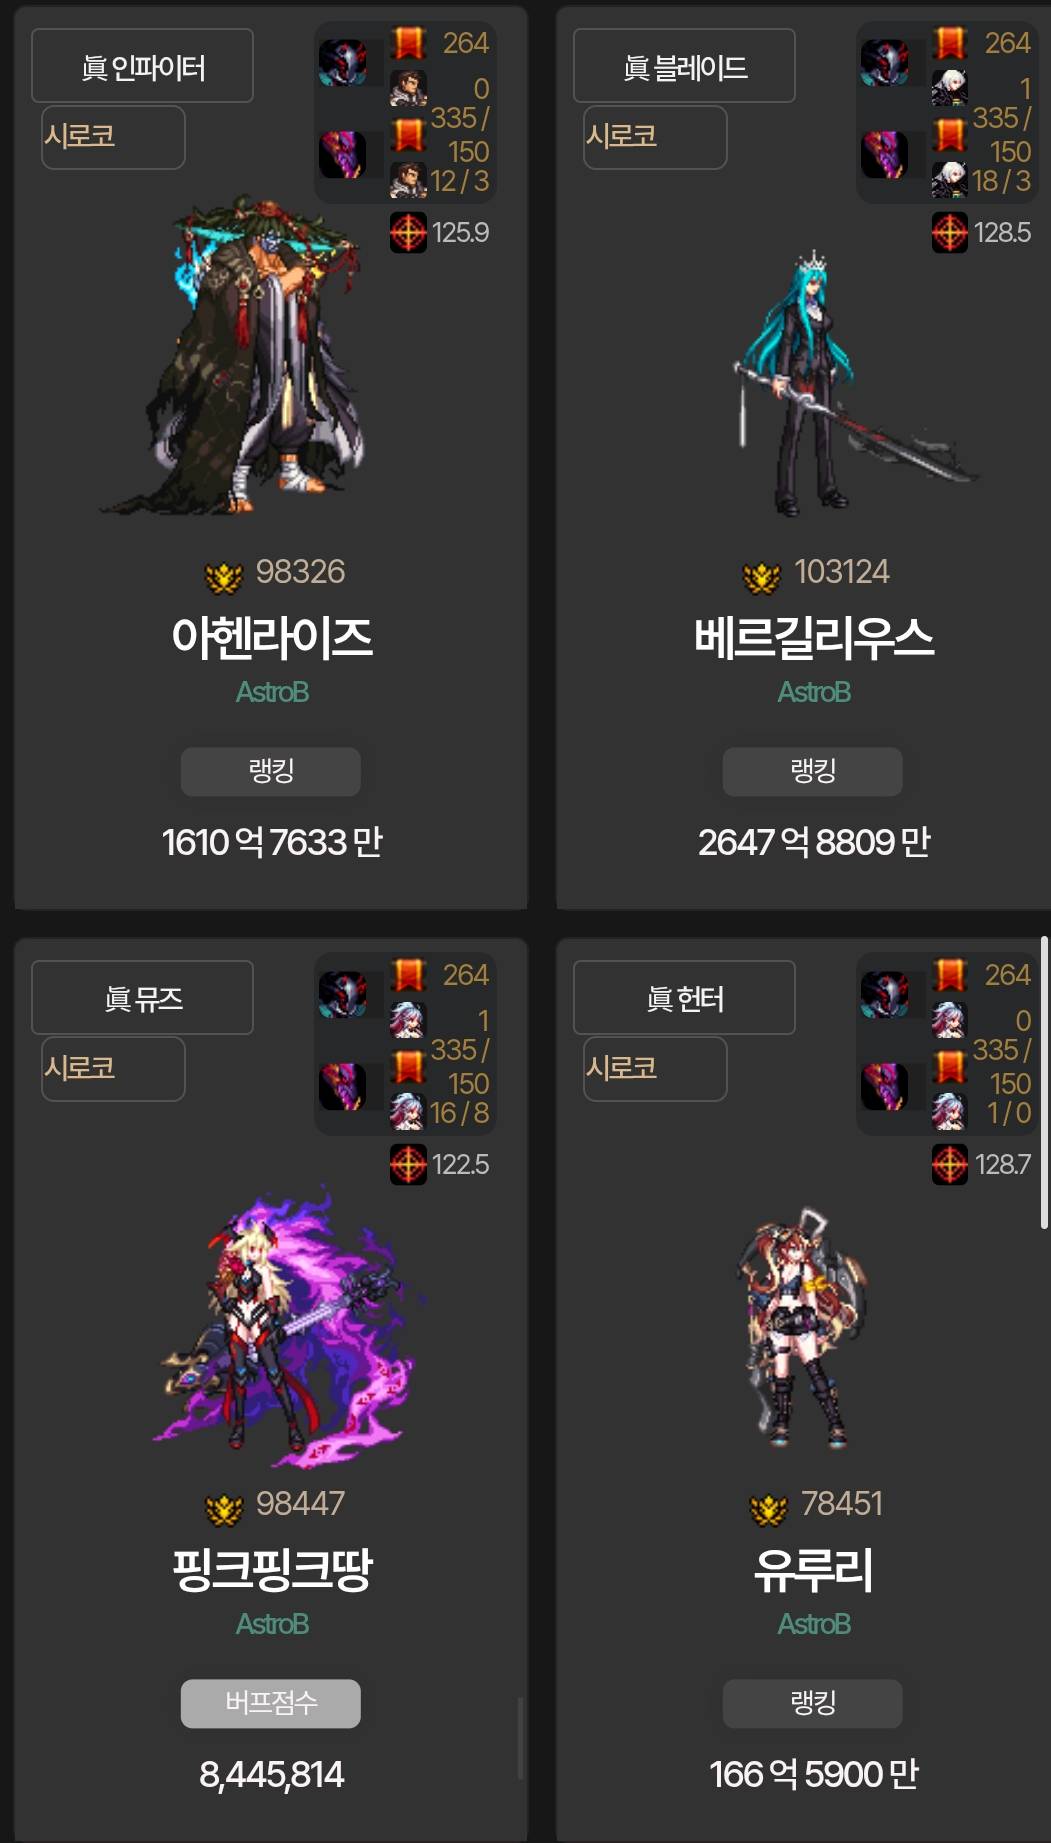Viewport: 1051px width, 1843px height.
Task: Click the 시로코 tag on 핑크핑크땅 card
Action: pos(113,1068)
